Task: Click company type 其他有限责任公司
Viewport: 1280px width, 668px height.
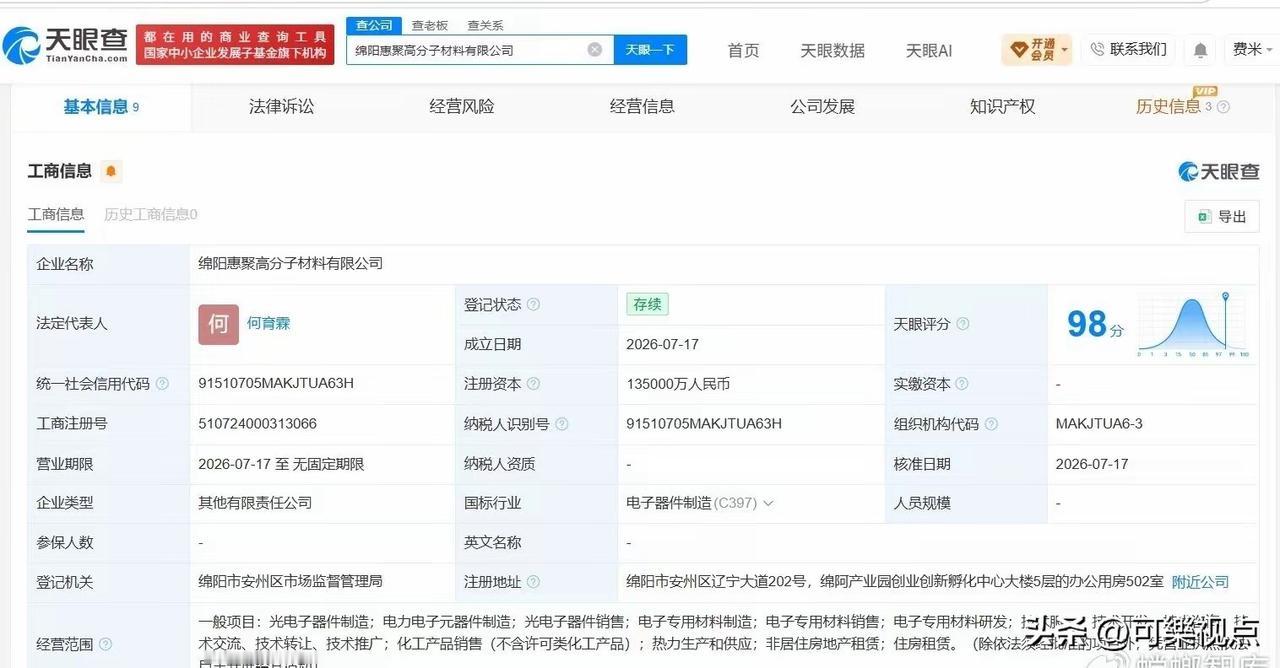Action: click(x=255, y=503)
